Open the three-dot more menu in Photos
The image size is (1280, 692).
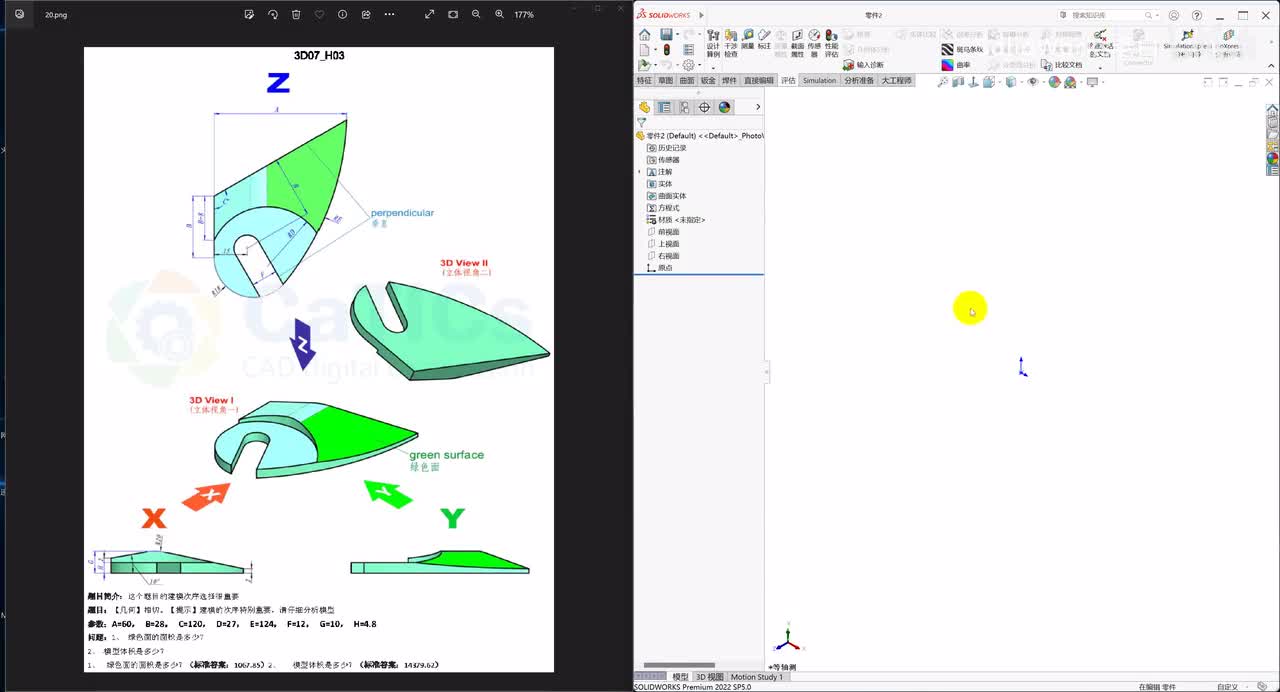click(389, 15)
